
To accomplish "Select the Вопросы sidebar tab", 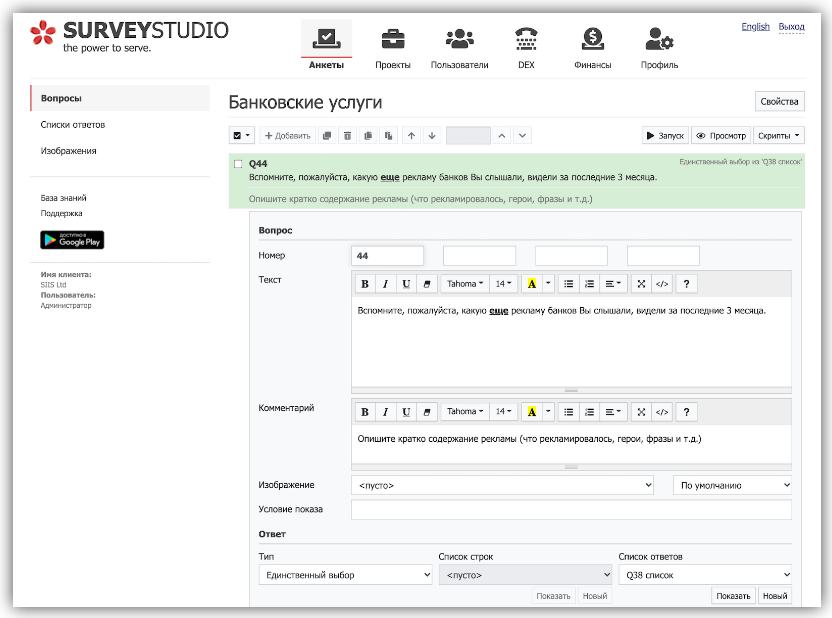I will pyautogui.click(x=120, y=98).
